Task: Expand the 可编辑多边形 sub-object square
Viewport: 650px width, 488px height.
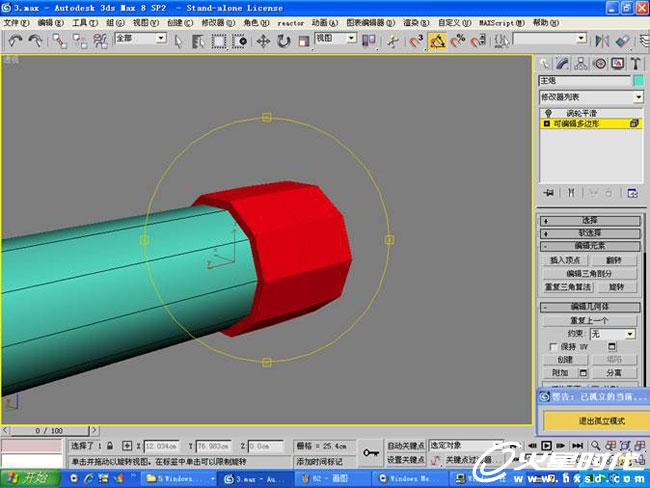Action: pos(547,124)
